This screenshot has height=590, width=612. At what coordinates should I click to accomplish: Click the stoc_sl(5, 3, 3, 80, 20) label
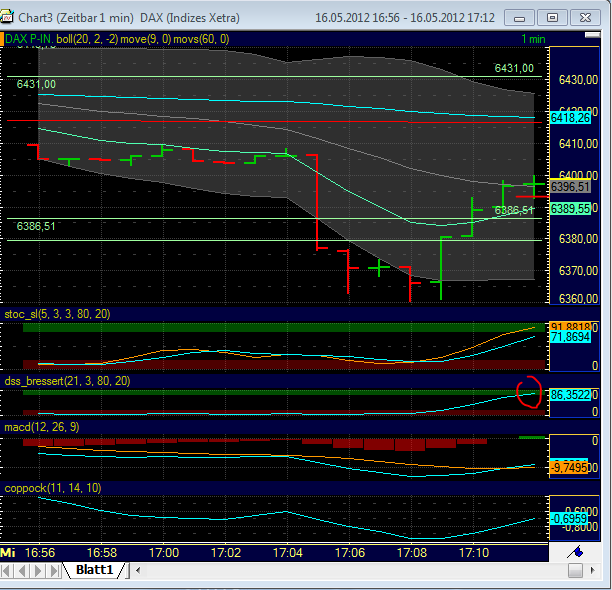[x=57, y=314]
